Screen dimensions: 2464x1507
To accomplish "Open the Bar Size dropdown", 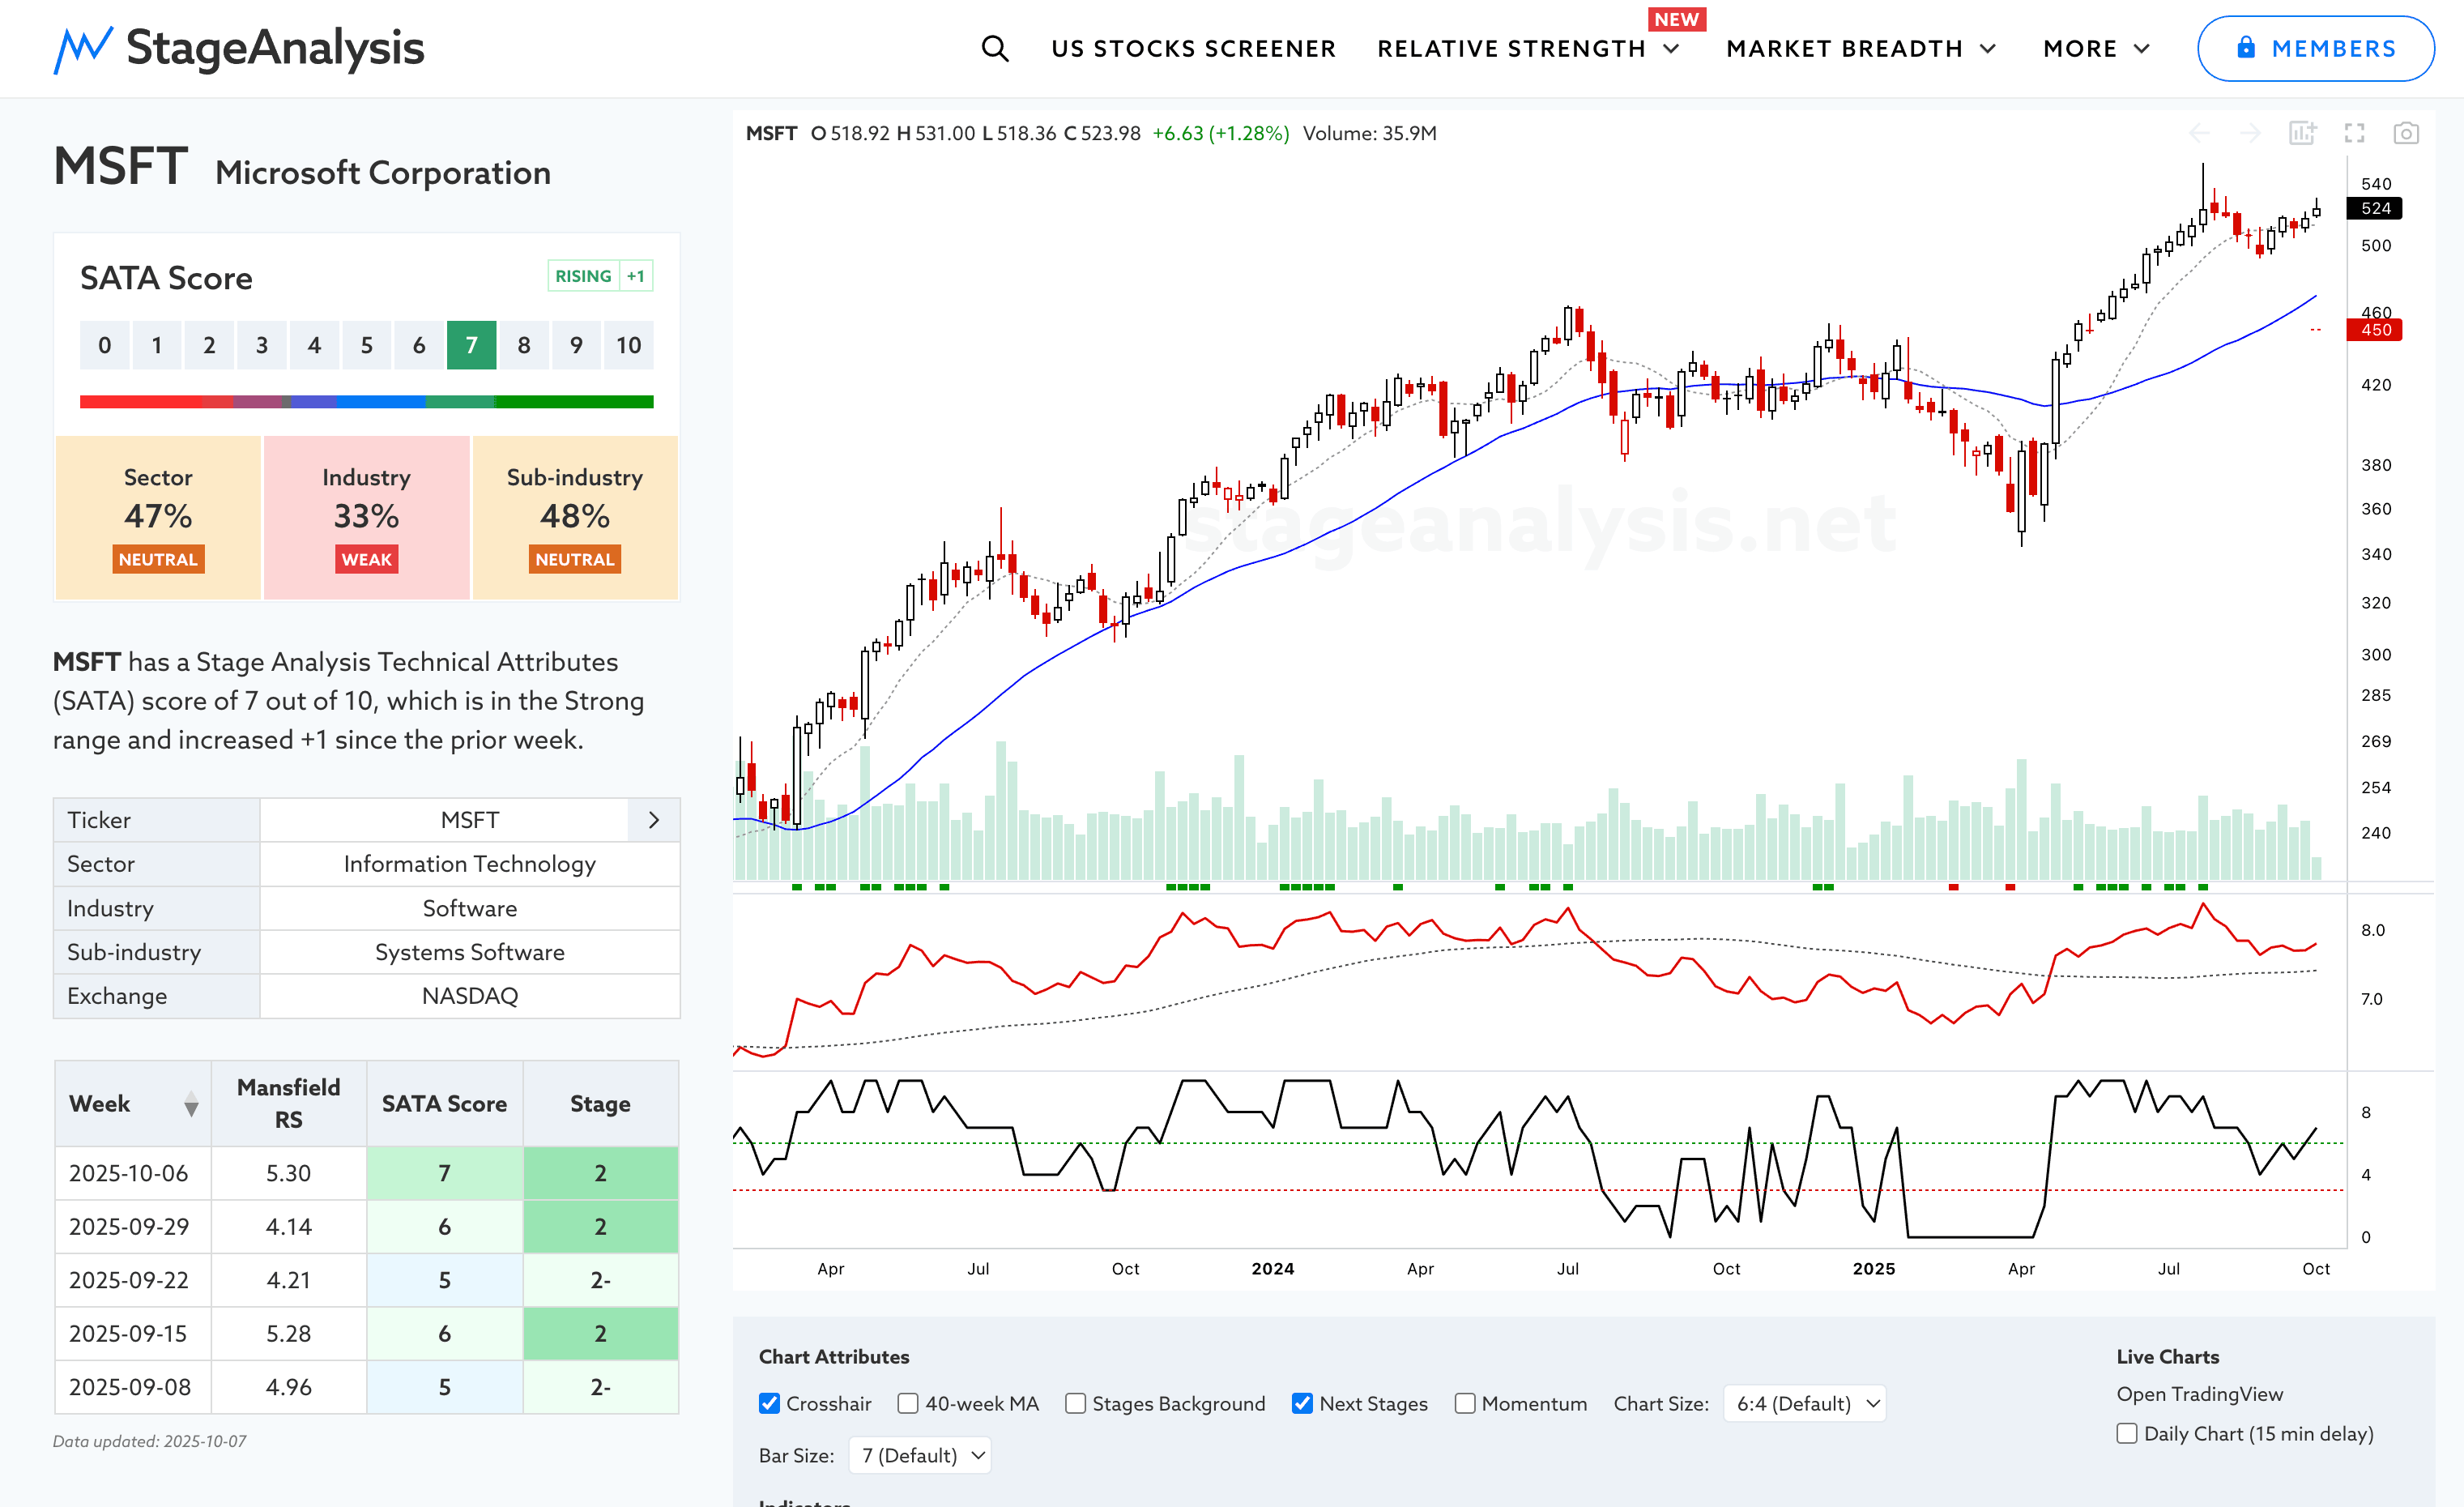I will (920, 1455).
